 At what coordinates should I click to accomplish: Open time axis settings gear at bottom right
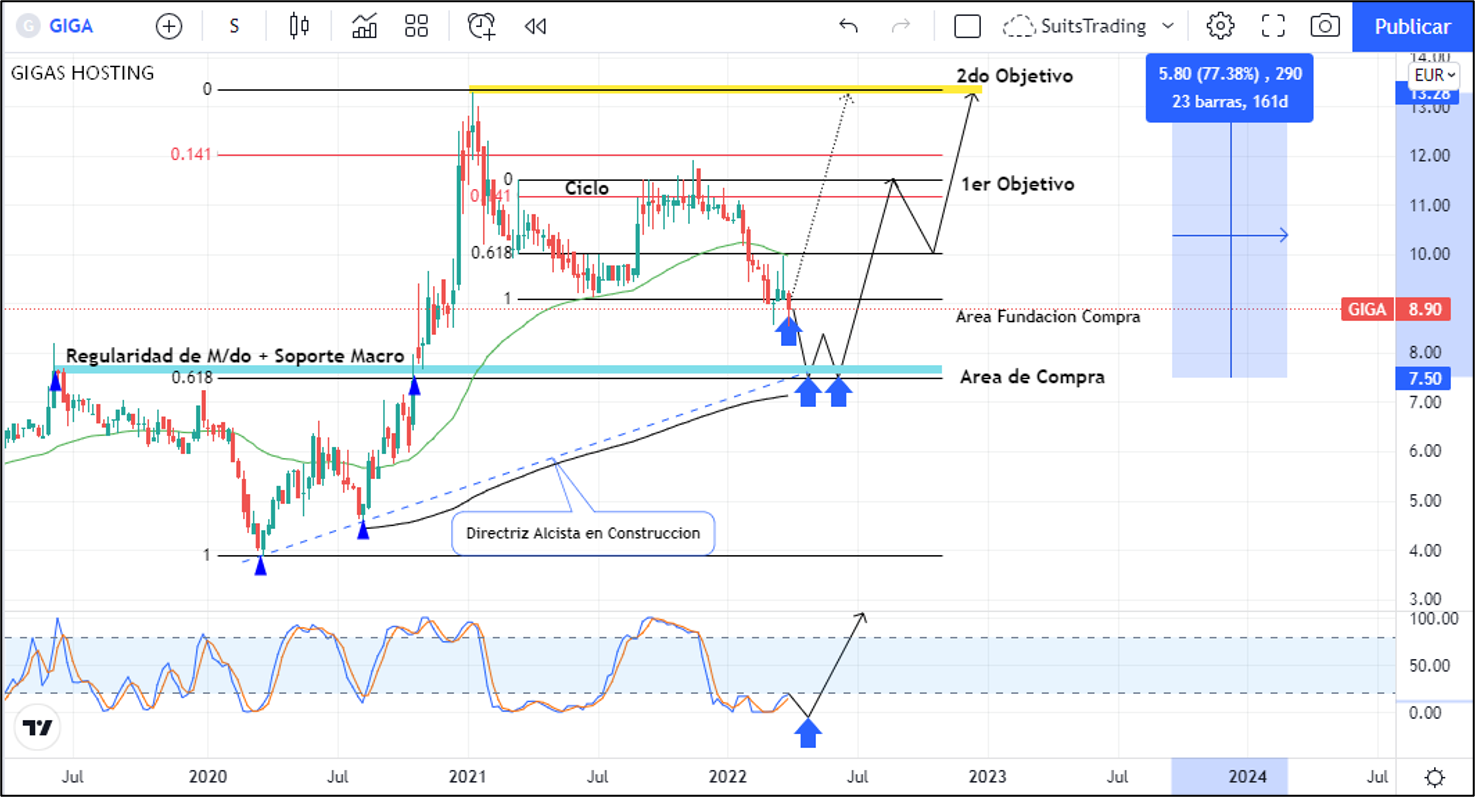1434,777
